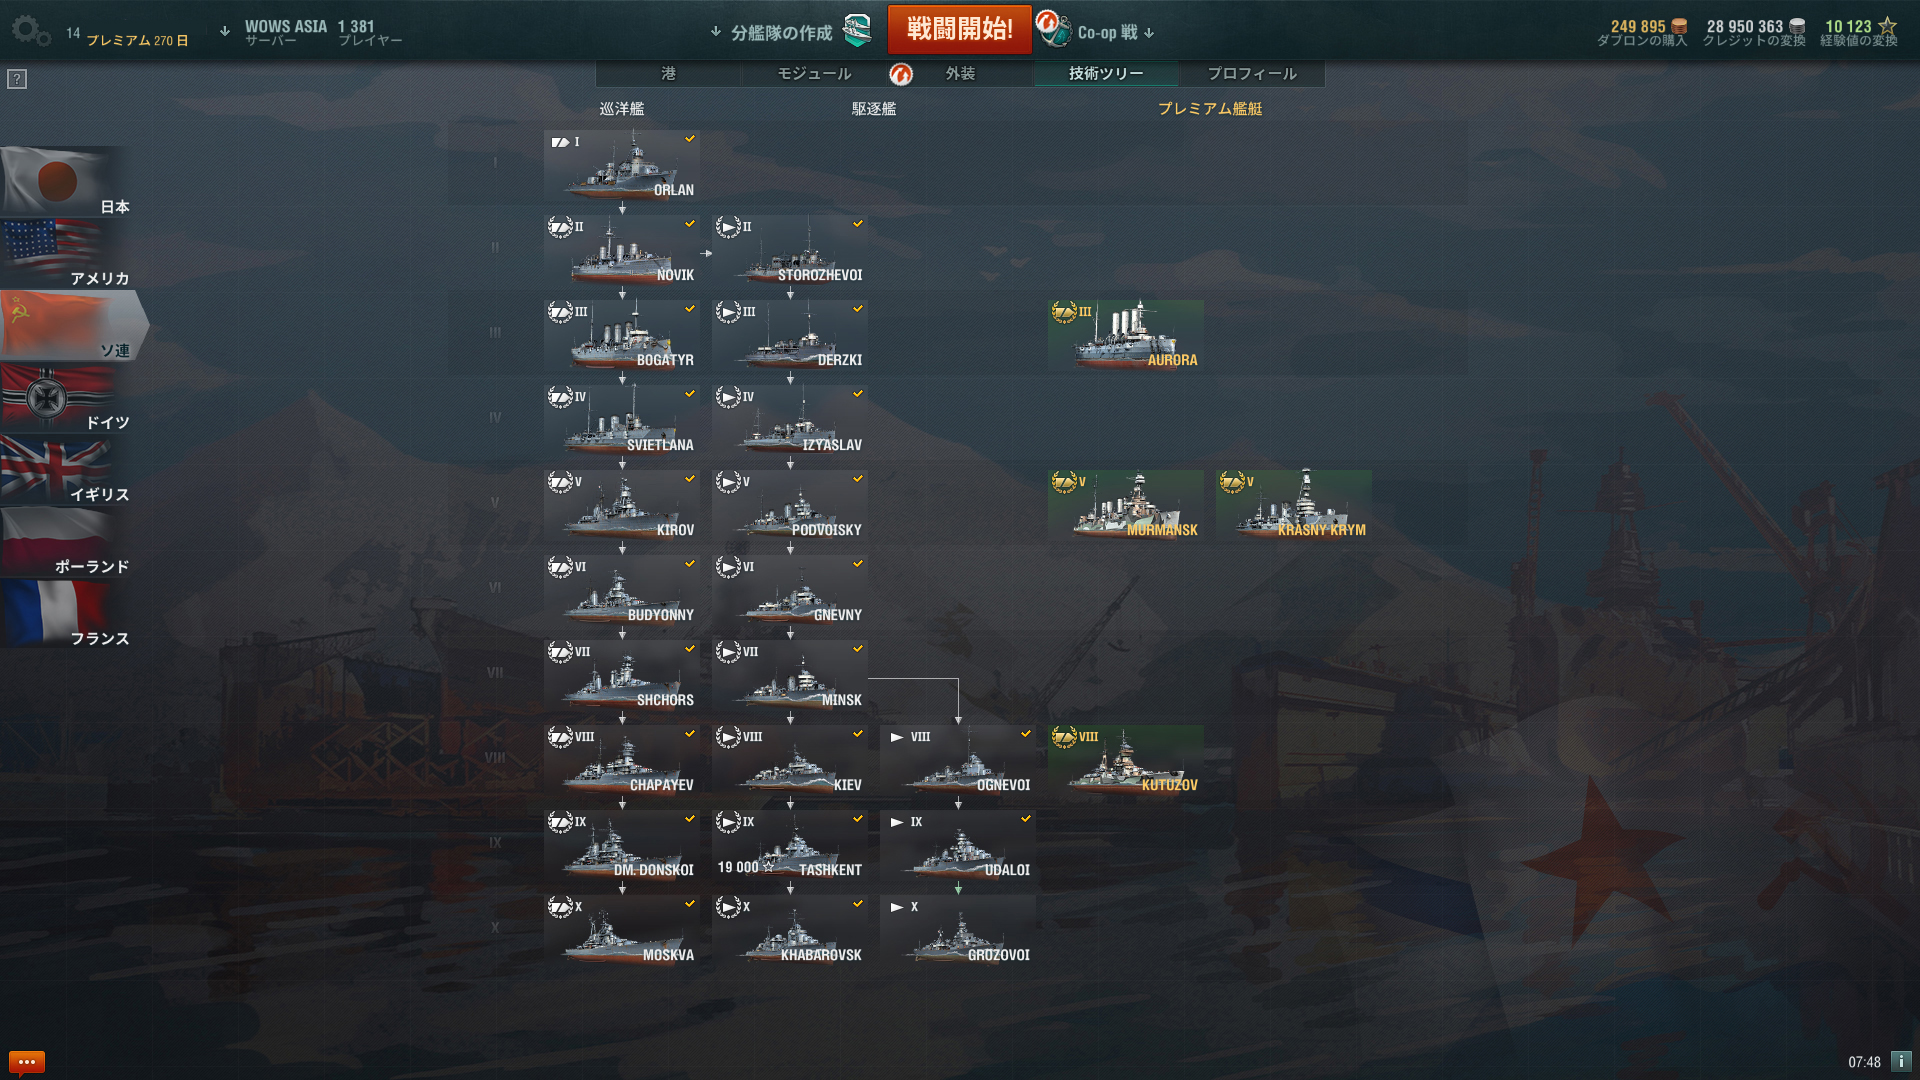Click the doubloon coins icon
Image resolution: width=1920 pixels, height=1080 pixels.
coord(1680,26)
